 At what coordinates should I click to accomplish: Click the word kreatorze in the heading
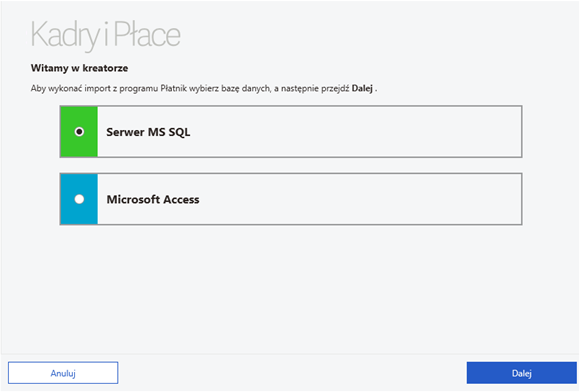point(105,68)
